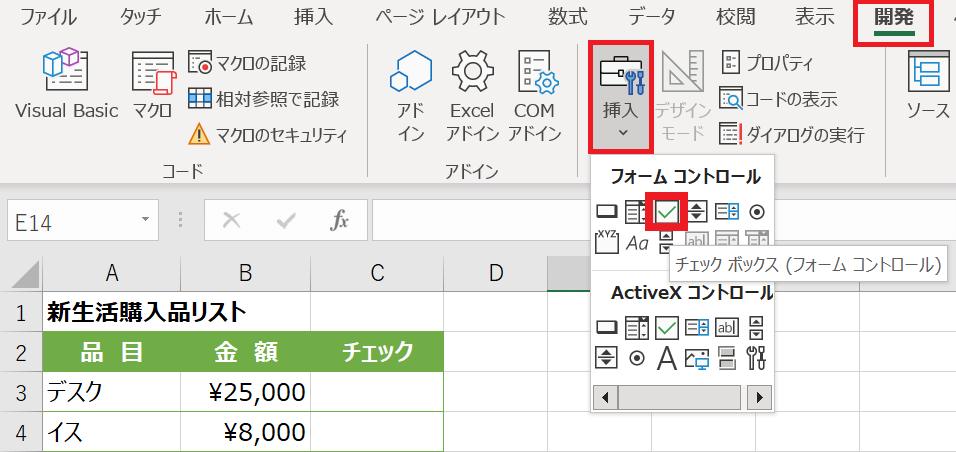This screenshot has height=452, width=956.
Task: Click right arrow of controls scrollbar
Action: tap(761, 397)
